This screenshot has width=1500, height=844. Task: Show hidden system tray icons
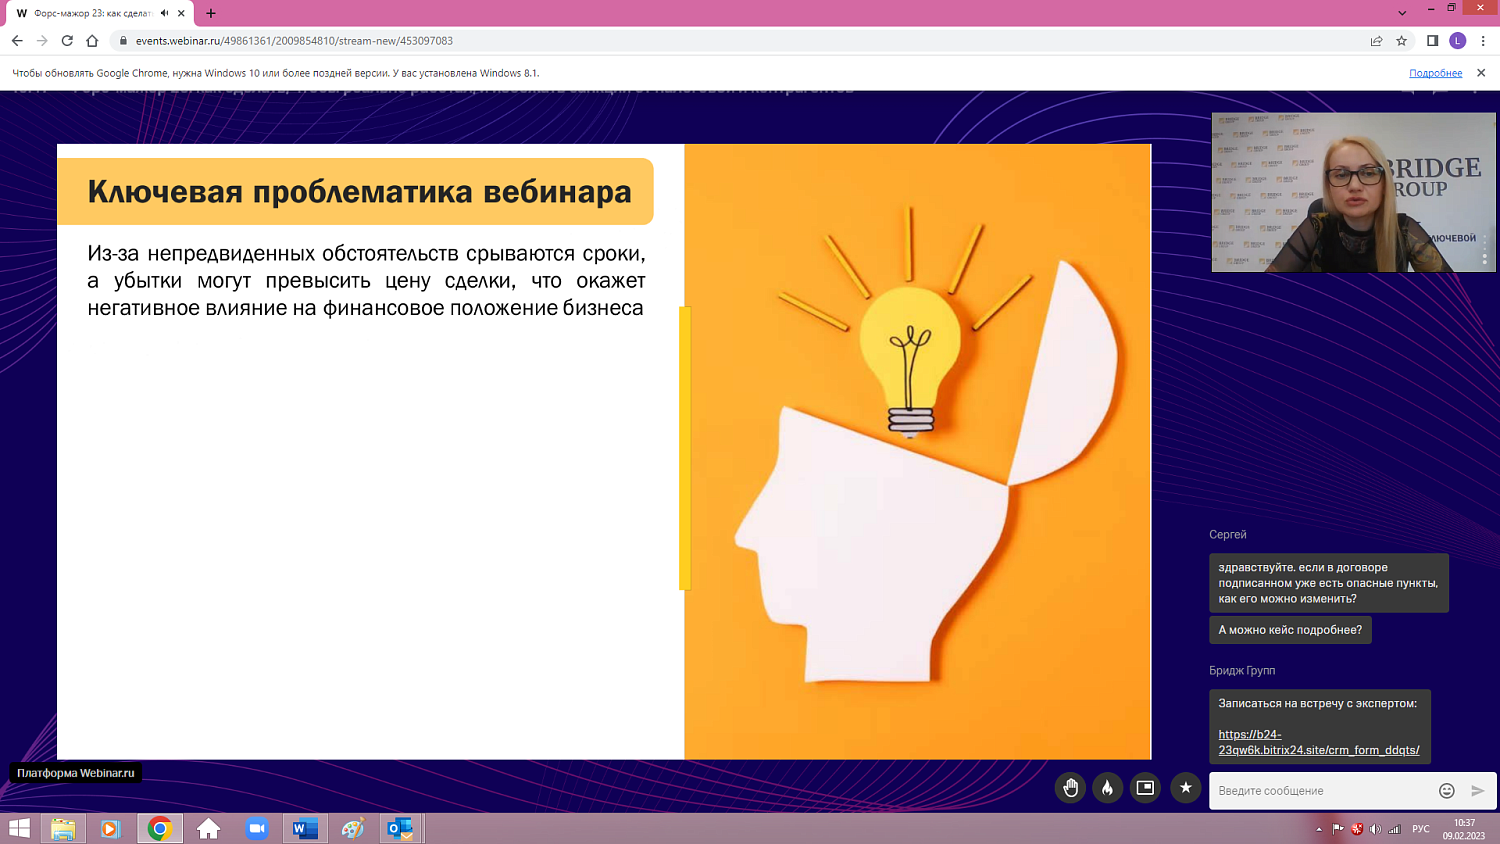(x=1319, y=829)
